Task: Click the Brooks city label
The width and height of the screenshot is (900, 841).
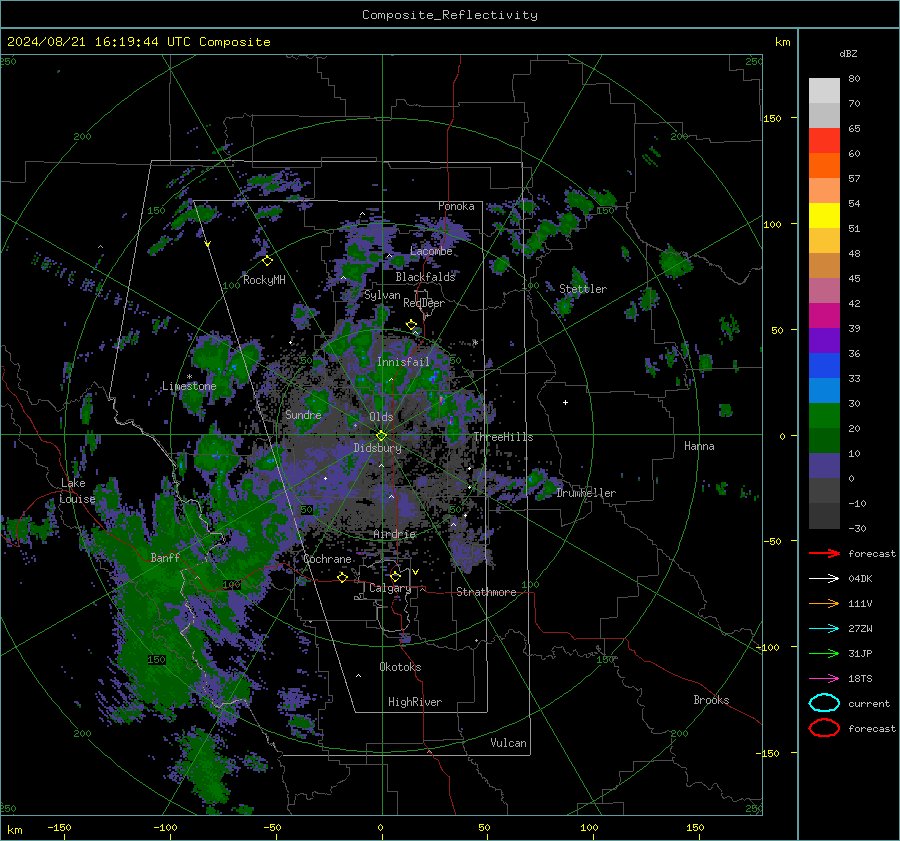Action: 711,700
